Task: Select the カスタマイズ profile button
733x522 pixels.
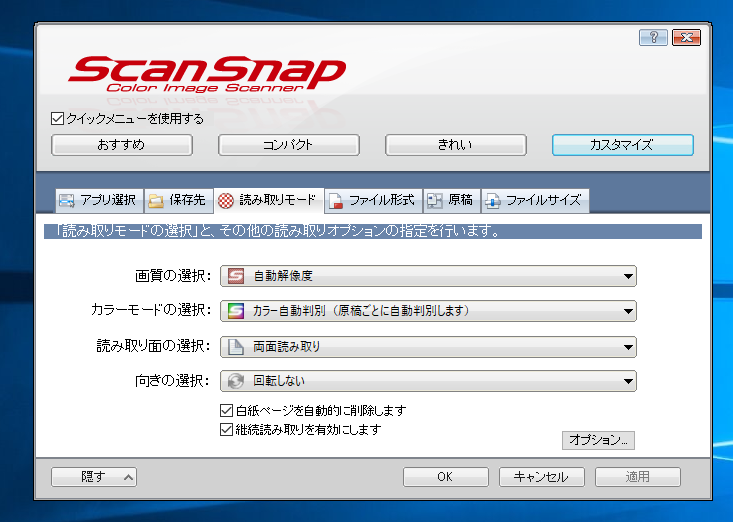Action: click(623, 145)
